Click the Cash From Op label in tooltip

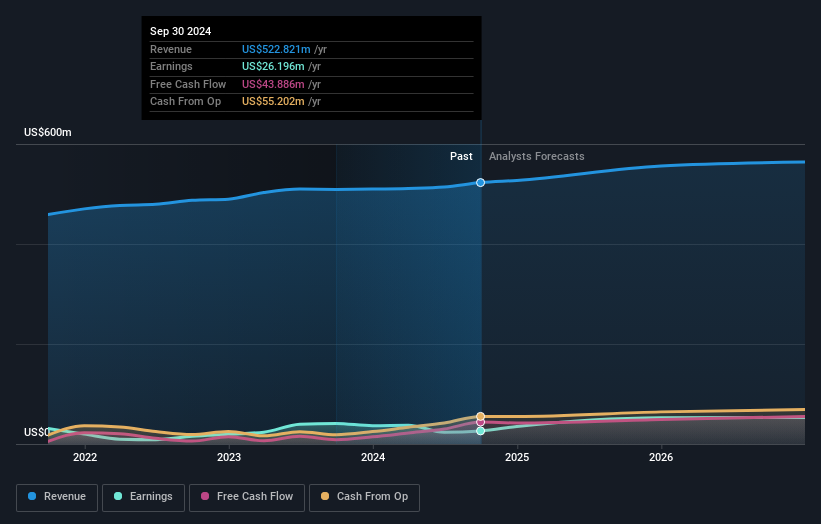tap(185, 102)
